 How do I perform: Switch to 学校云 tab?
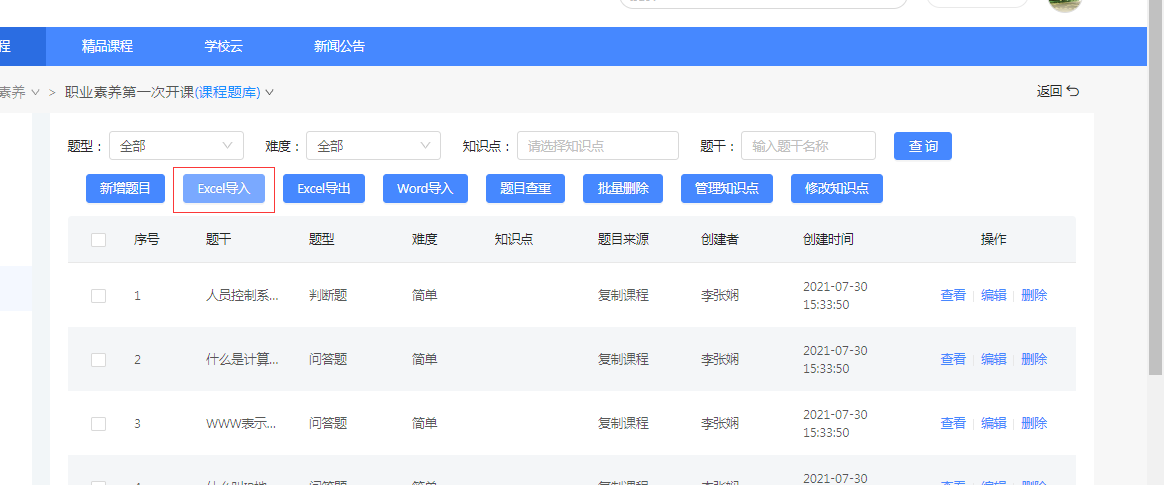tap(223, 46)
